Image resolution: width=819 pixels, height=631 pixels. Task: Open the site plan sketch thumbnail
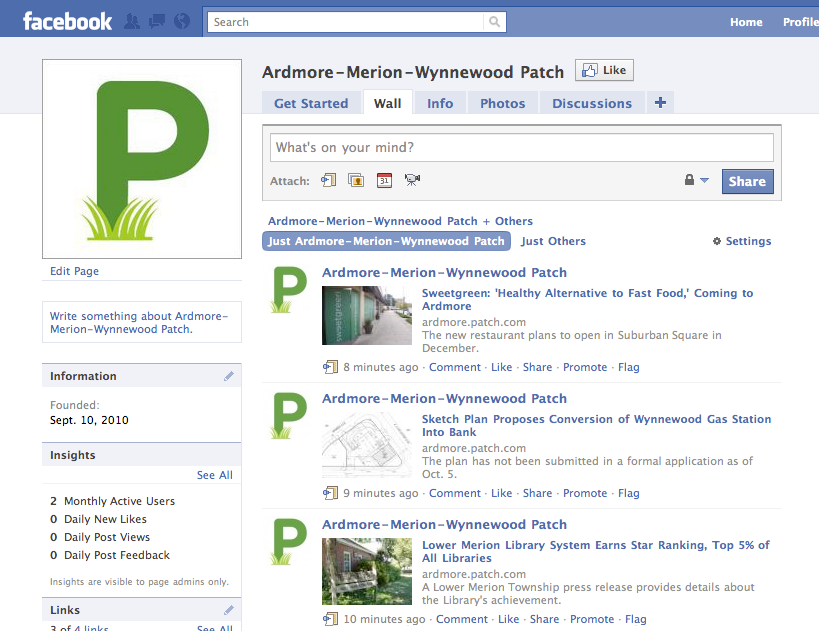[367, 445]
